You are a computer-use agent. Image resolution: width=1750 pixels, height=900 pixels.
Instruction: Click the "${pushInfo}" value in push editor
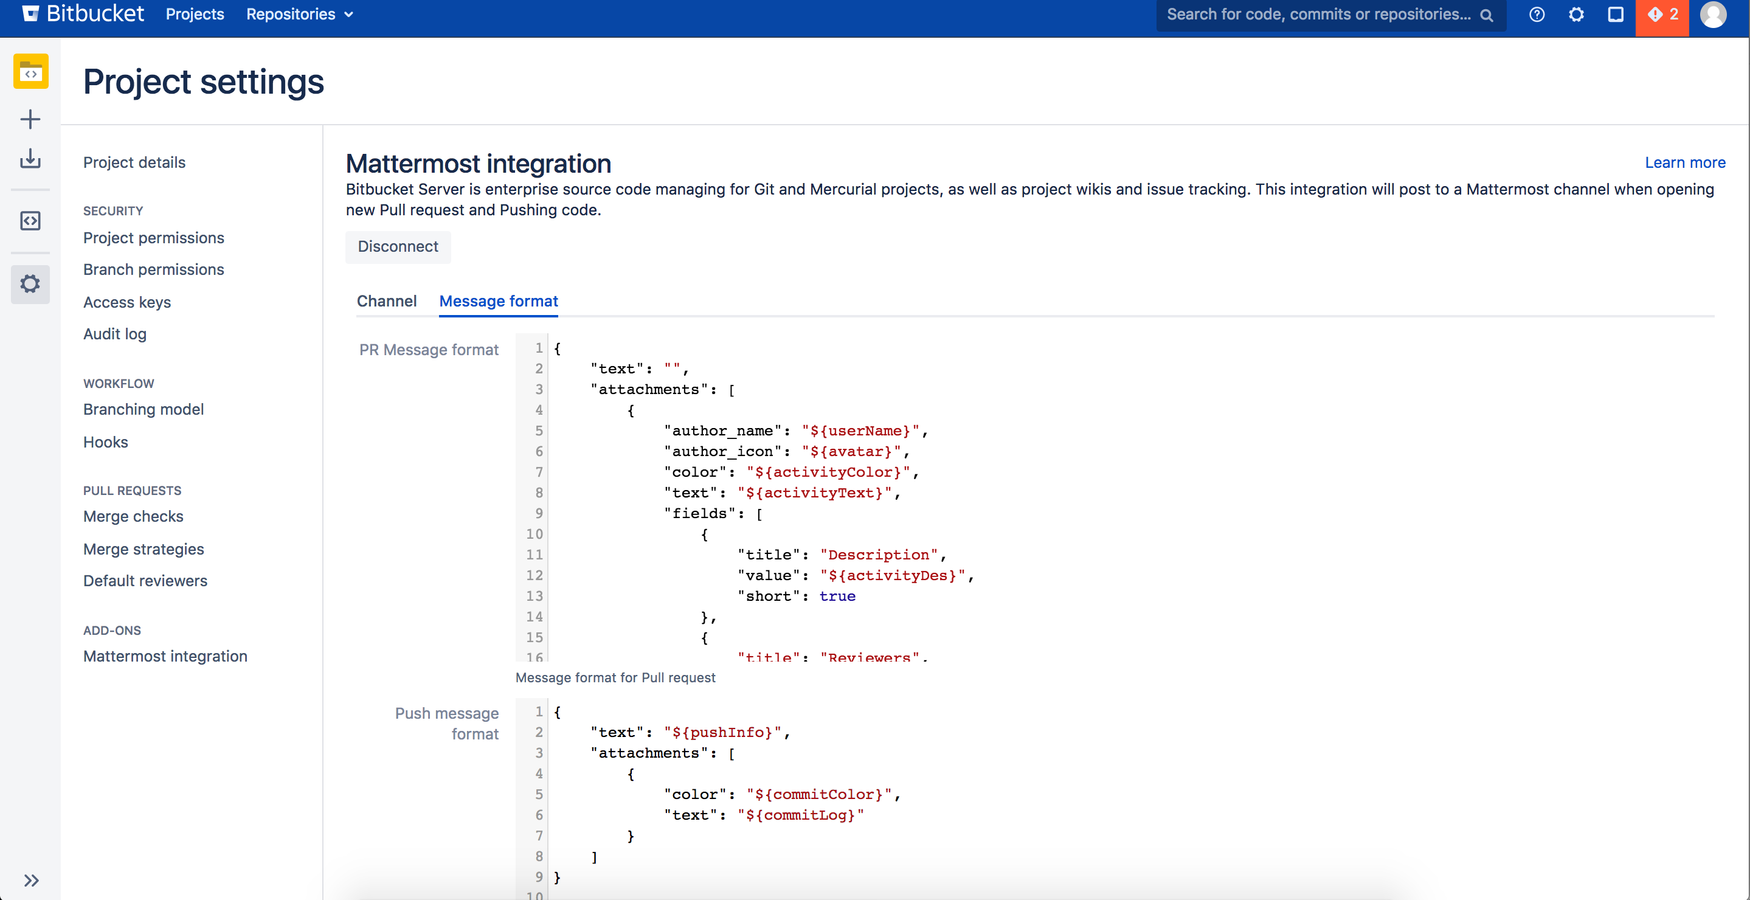tap(723, 732)
